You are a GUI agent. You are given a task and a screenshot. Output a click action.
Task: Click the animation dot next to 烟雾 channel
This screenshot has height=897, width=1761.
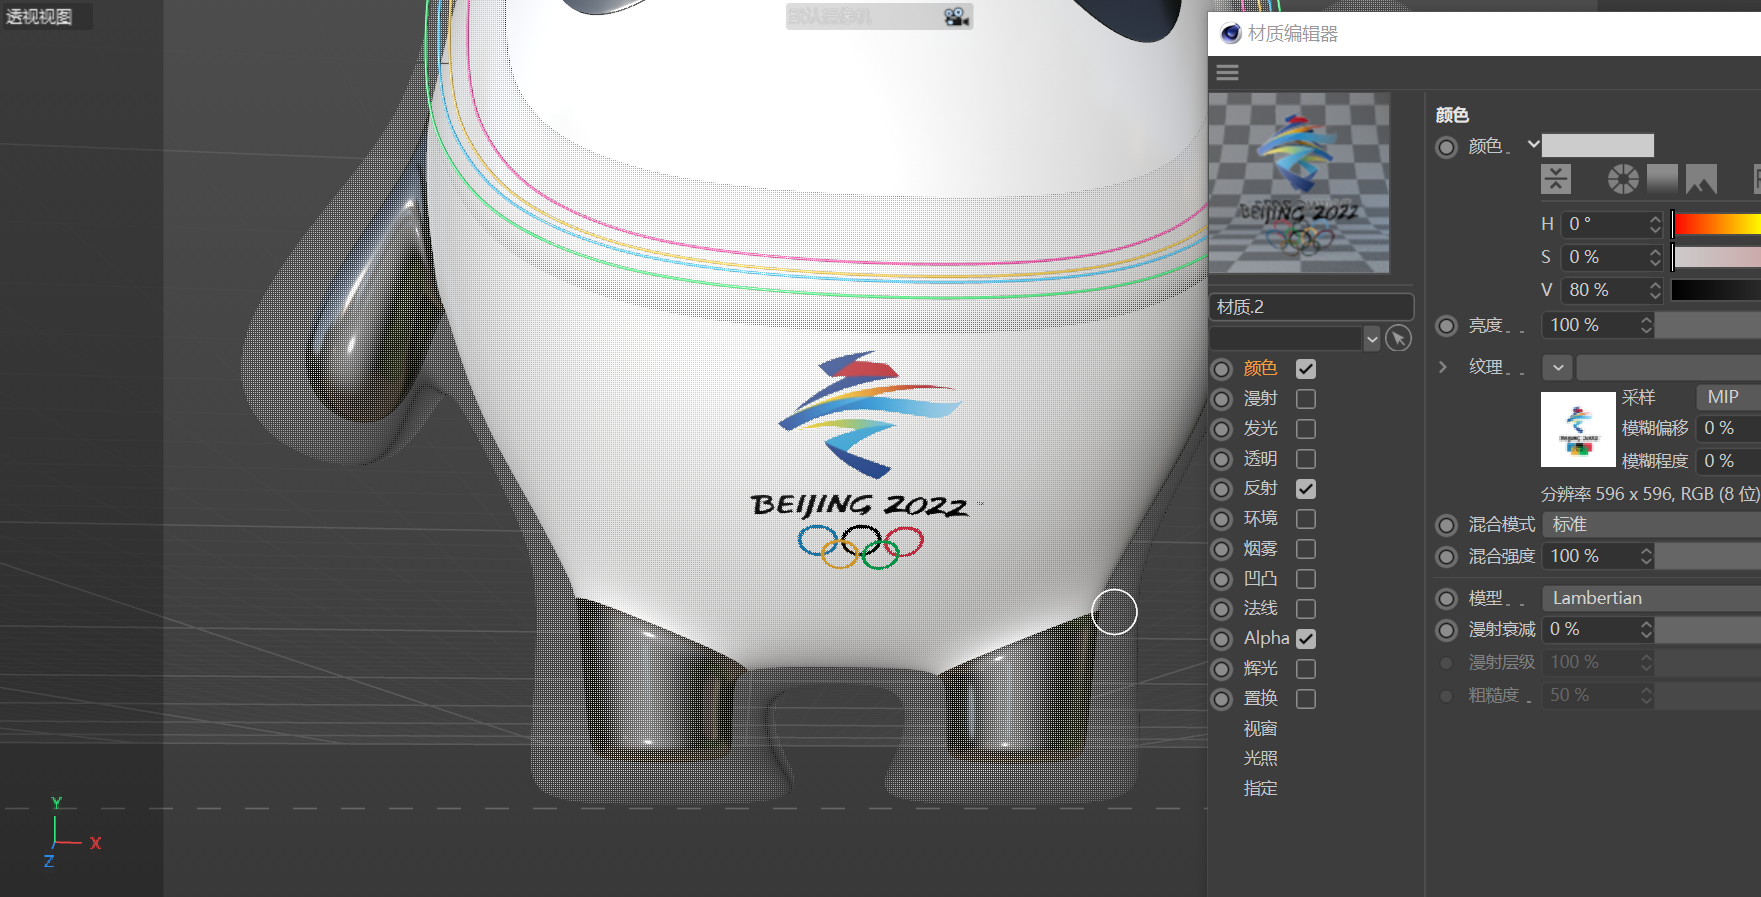pos(1222,549)
